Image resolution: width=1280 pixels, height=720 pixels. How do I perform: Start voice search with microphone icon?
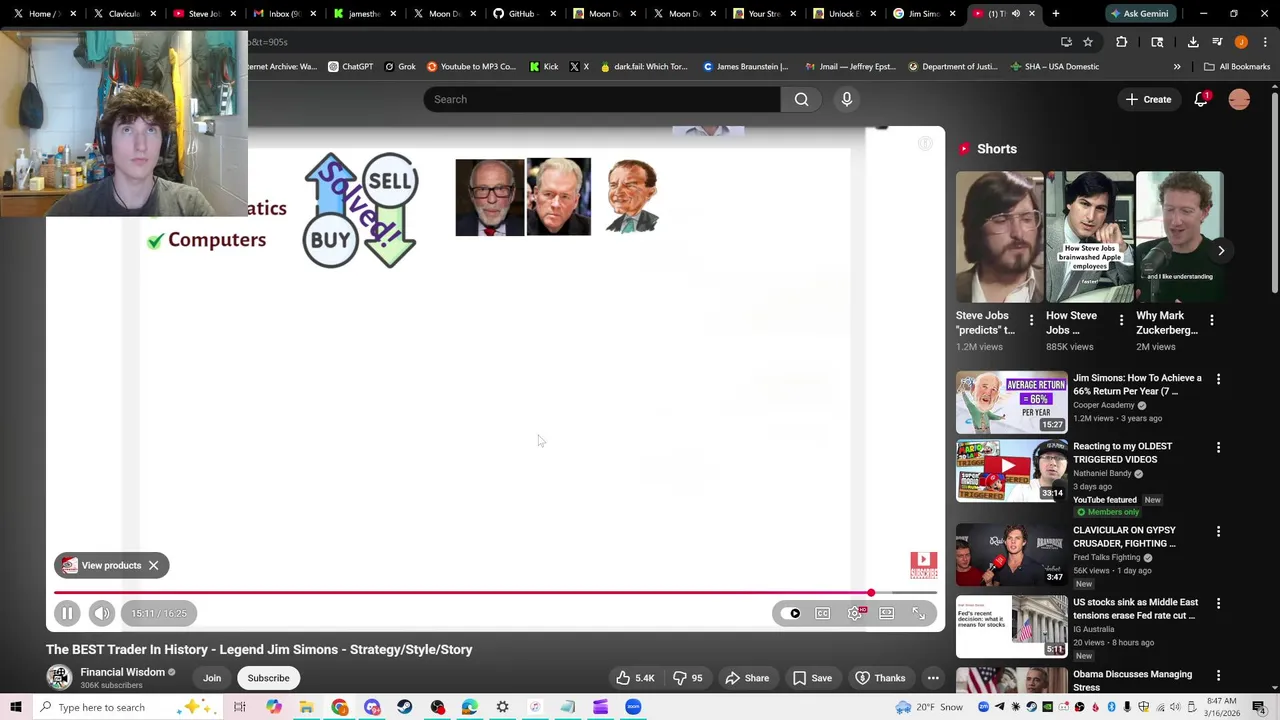[x=846, y=99]
